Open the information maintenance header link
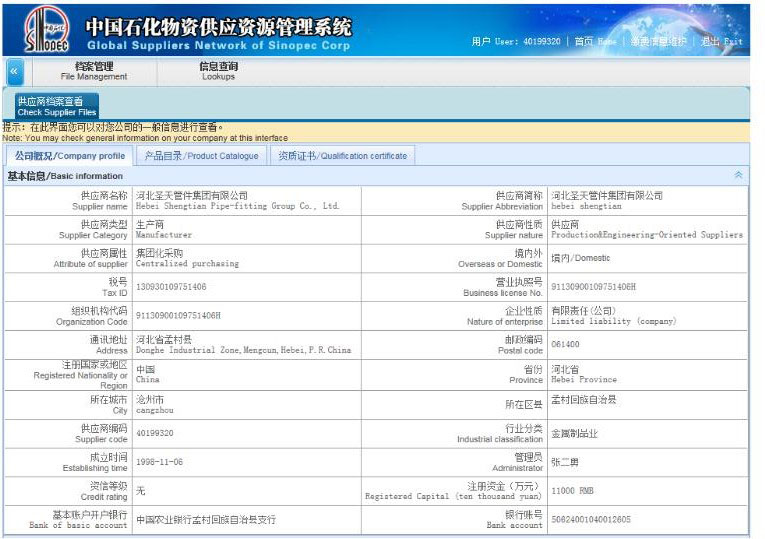This screenshot has width=765, height=539. coord(658,42)
